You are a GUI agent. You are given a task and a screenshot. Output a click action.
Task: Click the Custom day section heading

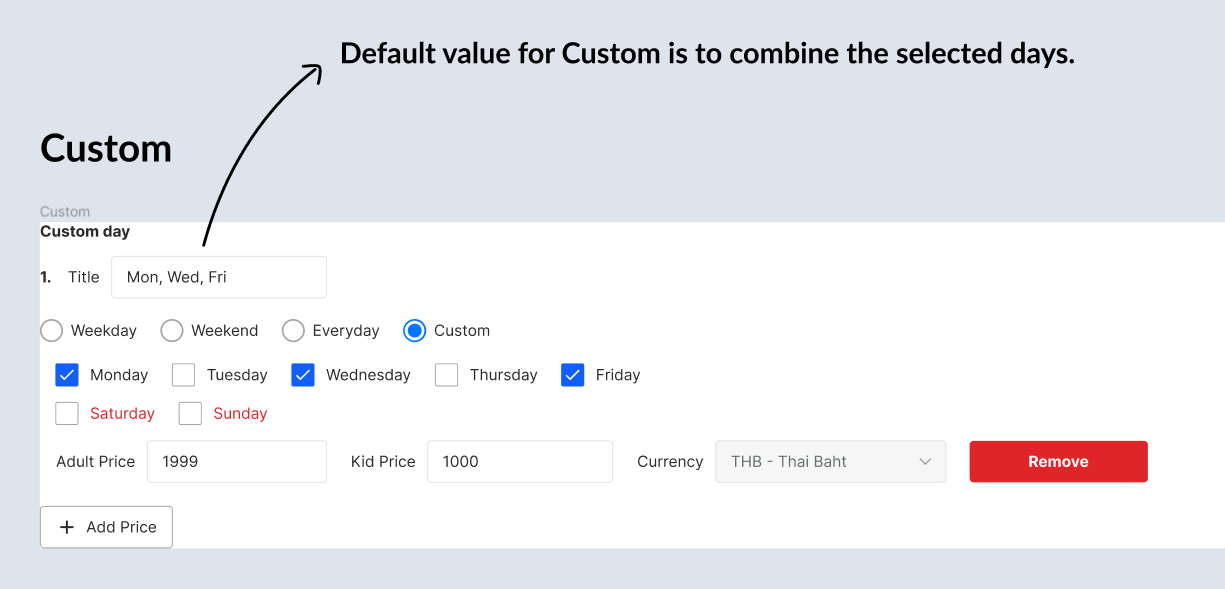[85, 231]
